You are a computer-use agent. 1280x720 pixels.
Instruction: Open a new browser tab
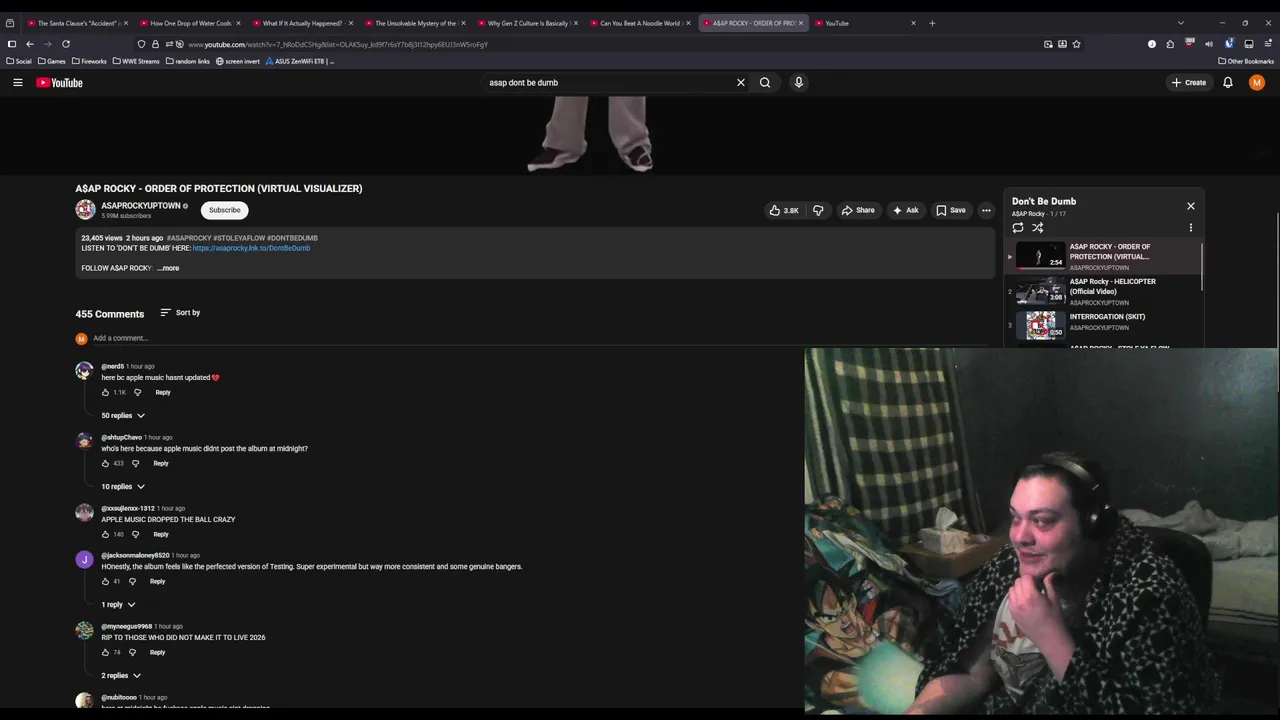[x=932, y=23]
